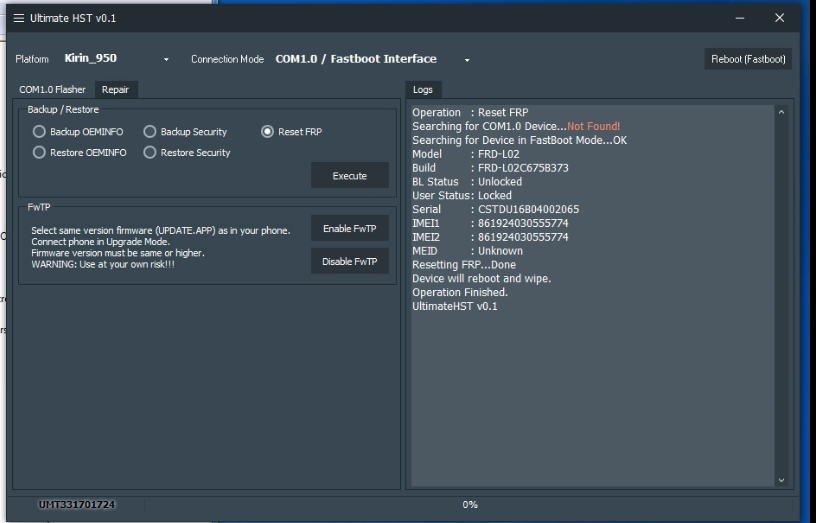This screenshot has height=523, width=816.
Task: Click the Execute button
Action: [350, 176]
